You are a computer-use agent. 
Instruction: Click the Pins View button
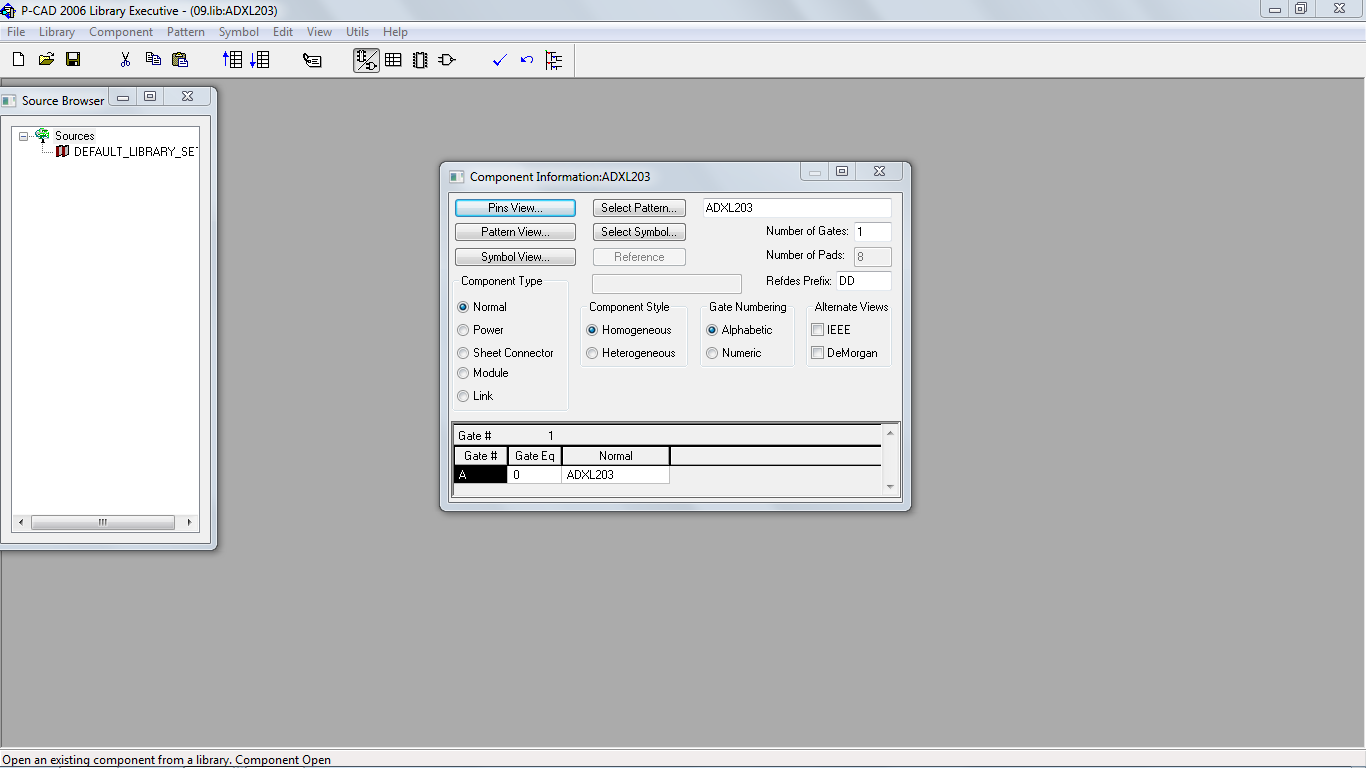(515, 208)
